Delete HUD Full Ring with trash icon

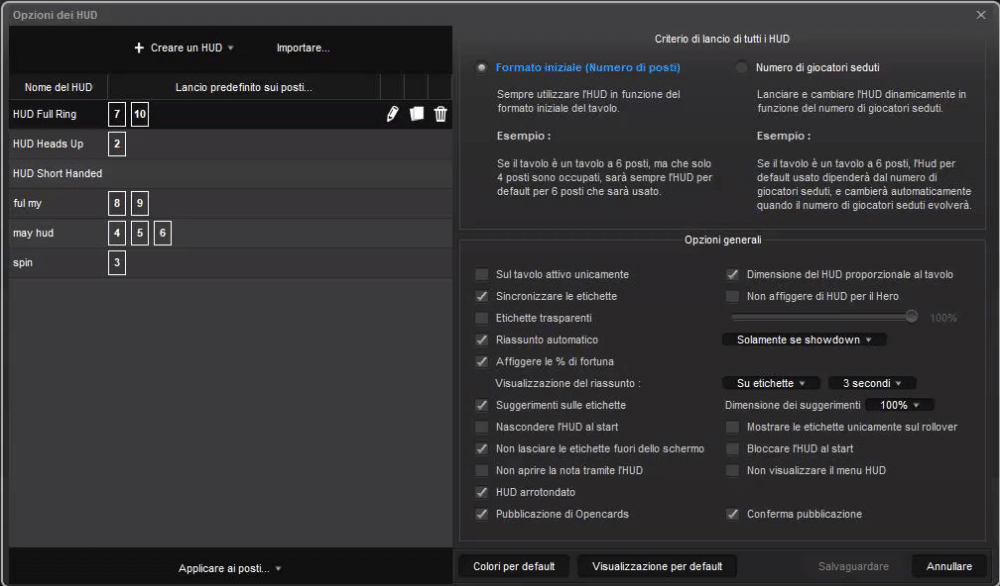click(x=441, y=114)
